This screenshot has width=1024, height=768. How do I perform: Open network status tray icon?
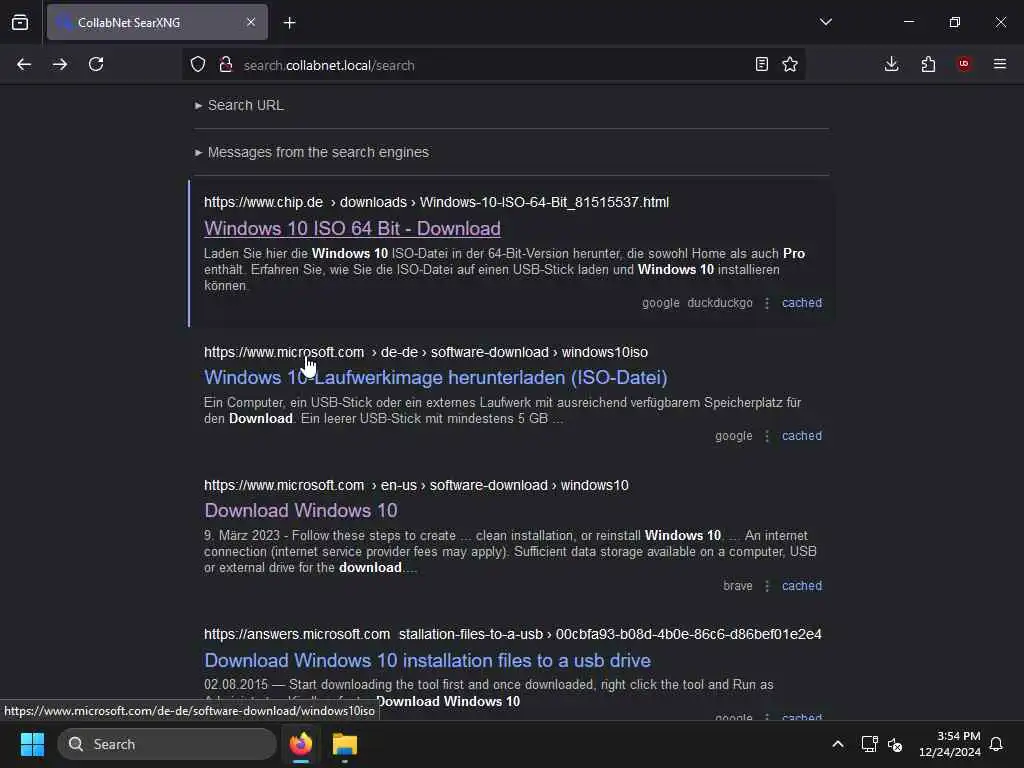(x=869, y=744)
